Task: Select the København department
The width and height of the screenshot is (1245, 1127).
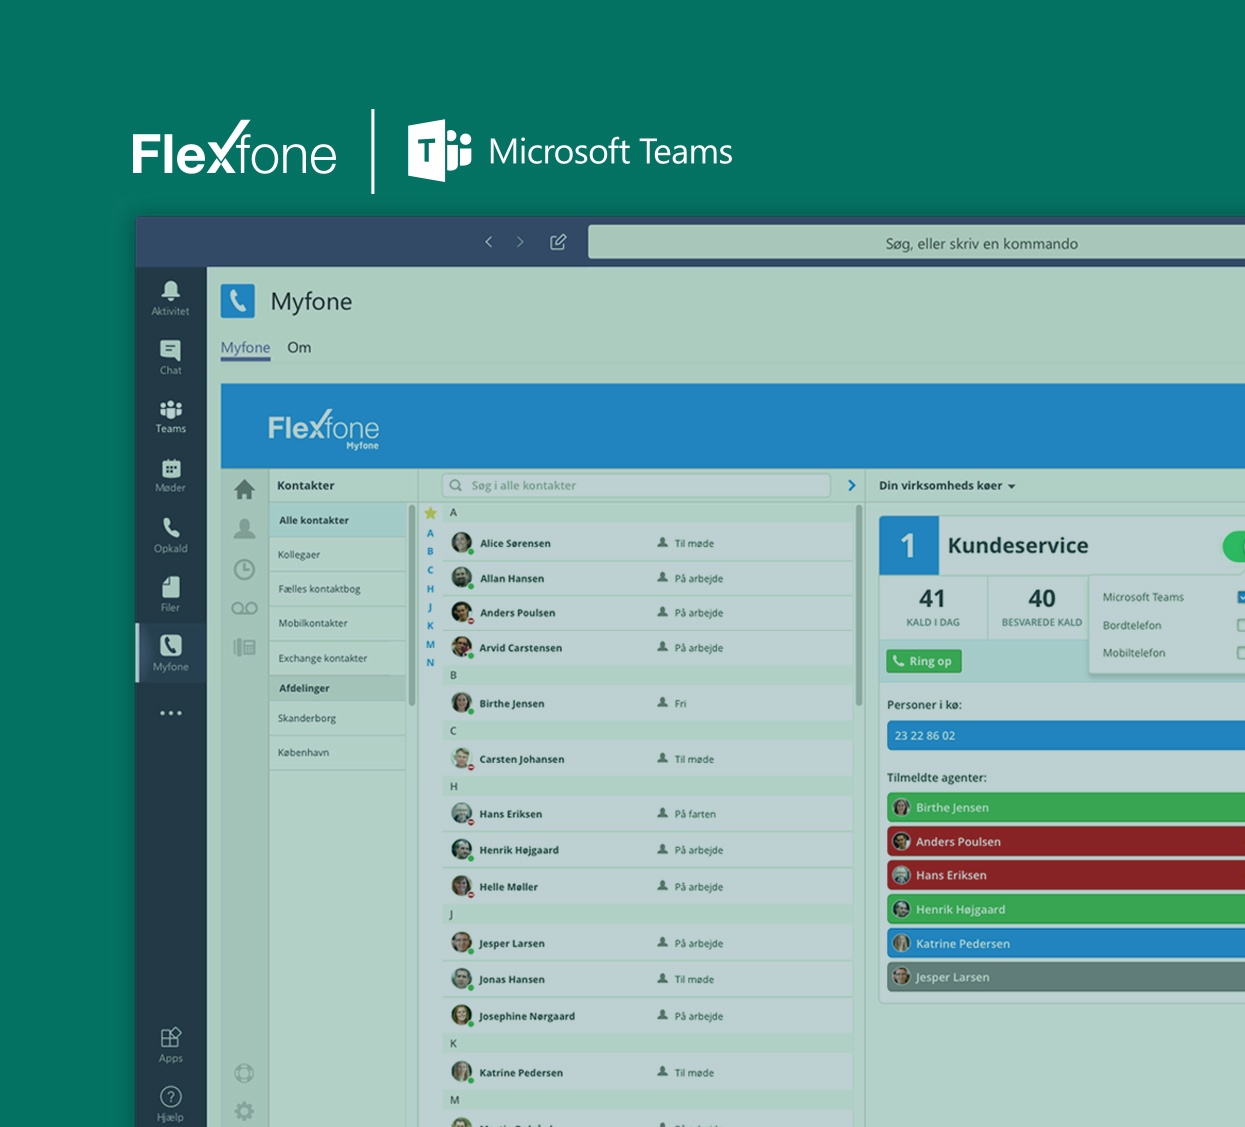Action: click(338, 752)
